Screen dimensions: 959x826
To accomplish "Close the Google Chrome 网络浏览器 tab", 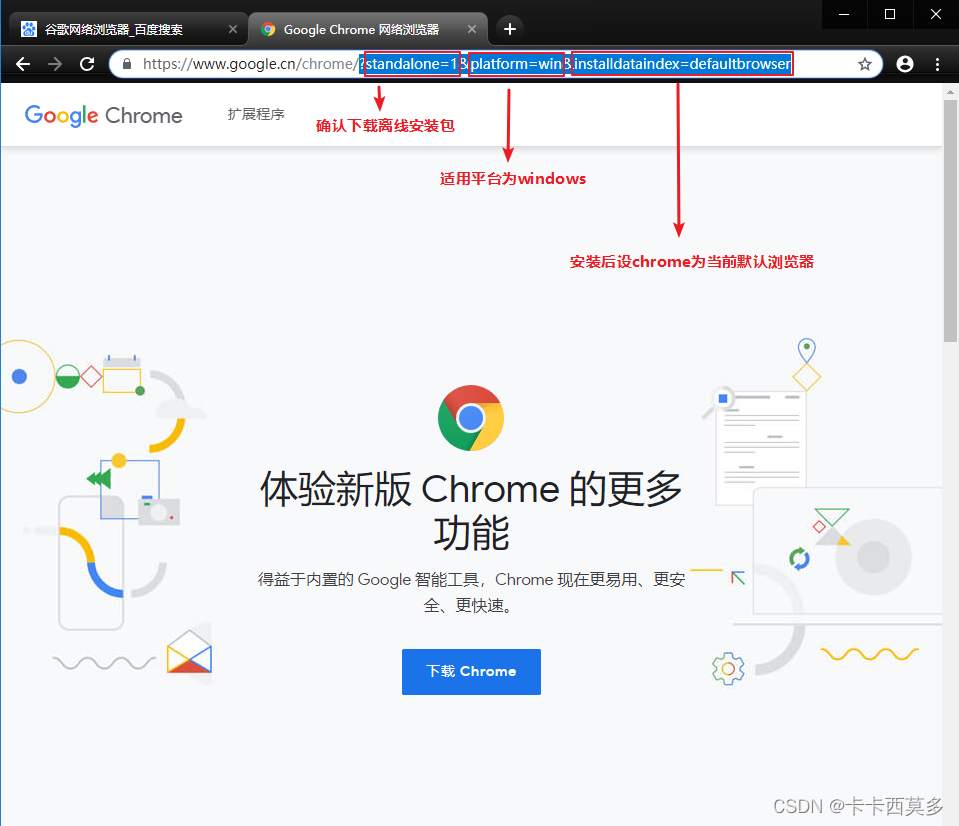I will pos(472,29).
